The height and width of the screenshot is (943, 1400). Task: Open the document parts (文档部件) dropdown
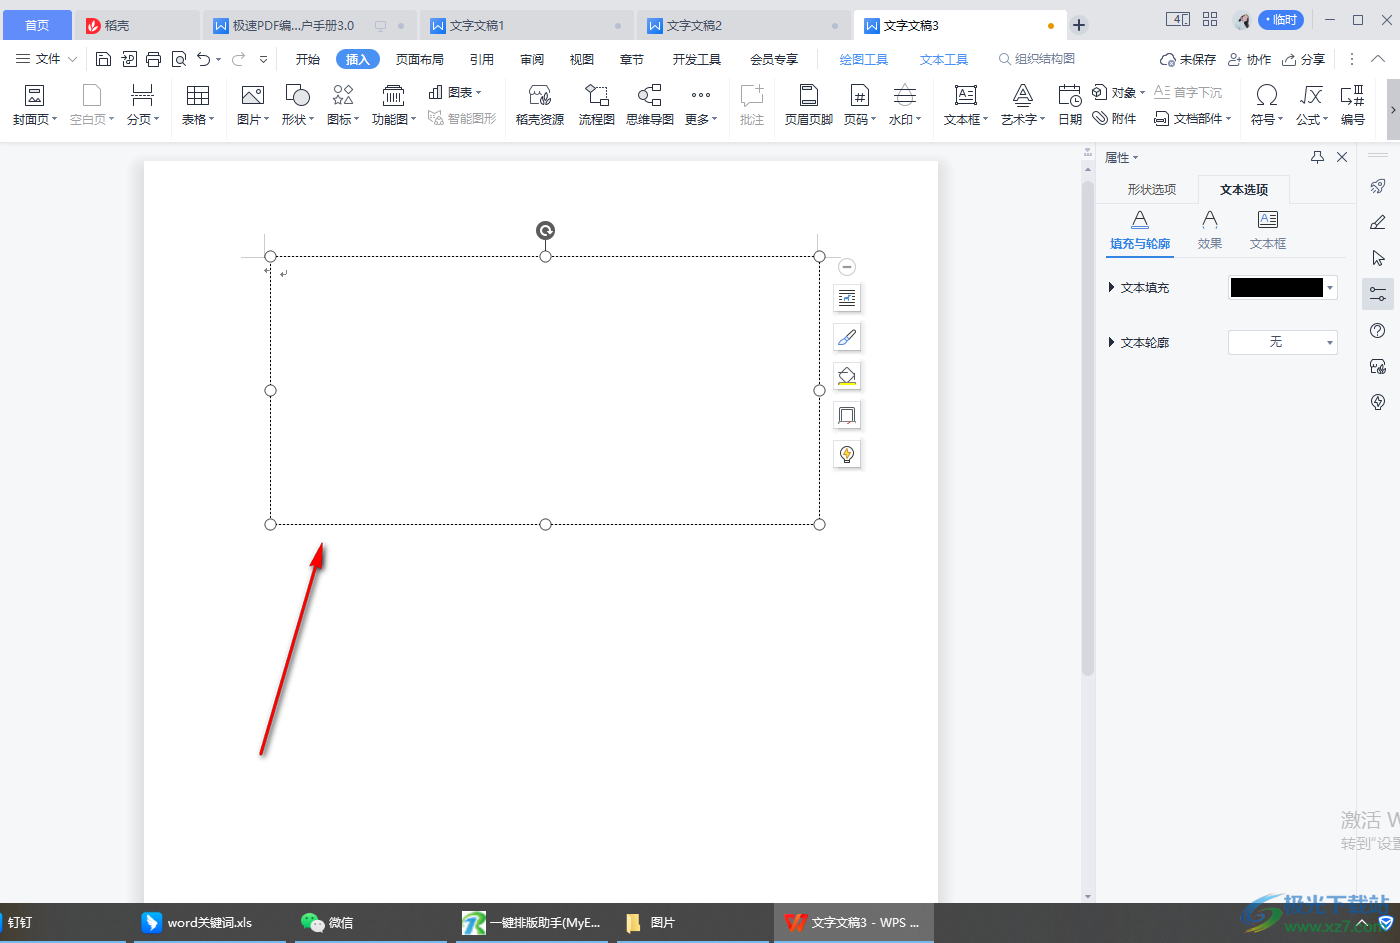[x=1193, y=118]
